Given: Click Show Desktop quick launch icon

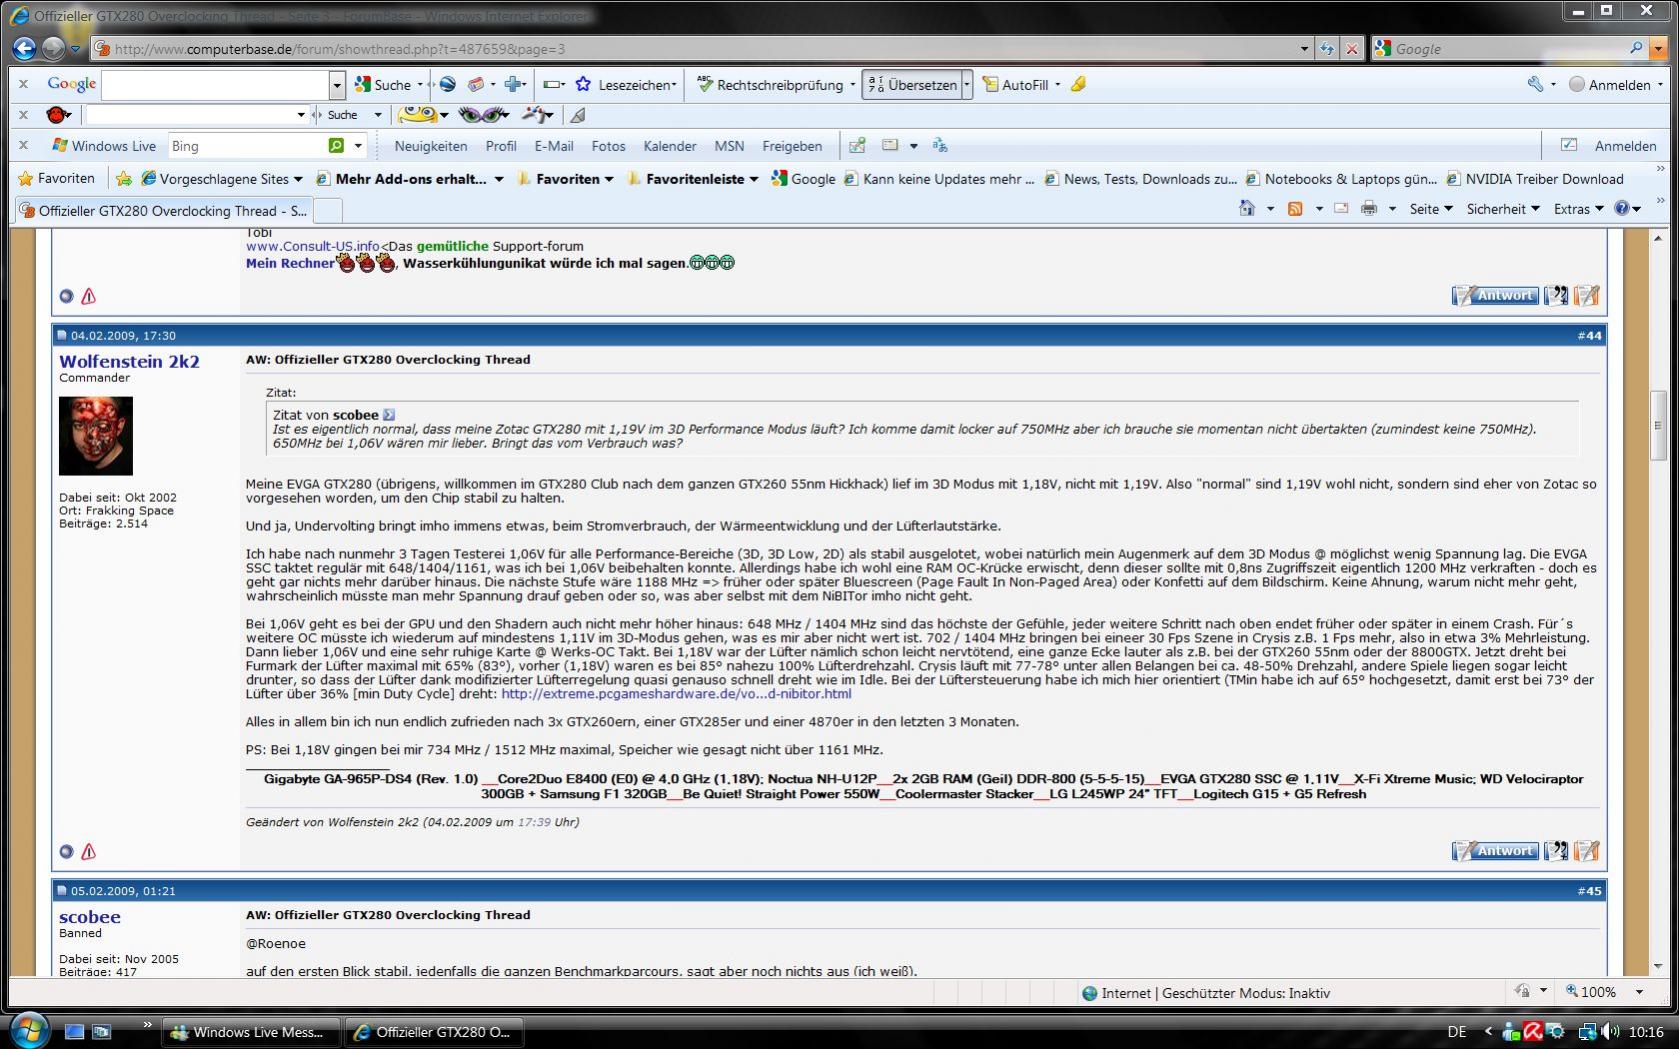Looking at the screenshot, I should (74, 1031).
